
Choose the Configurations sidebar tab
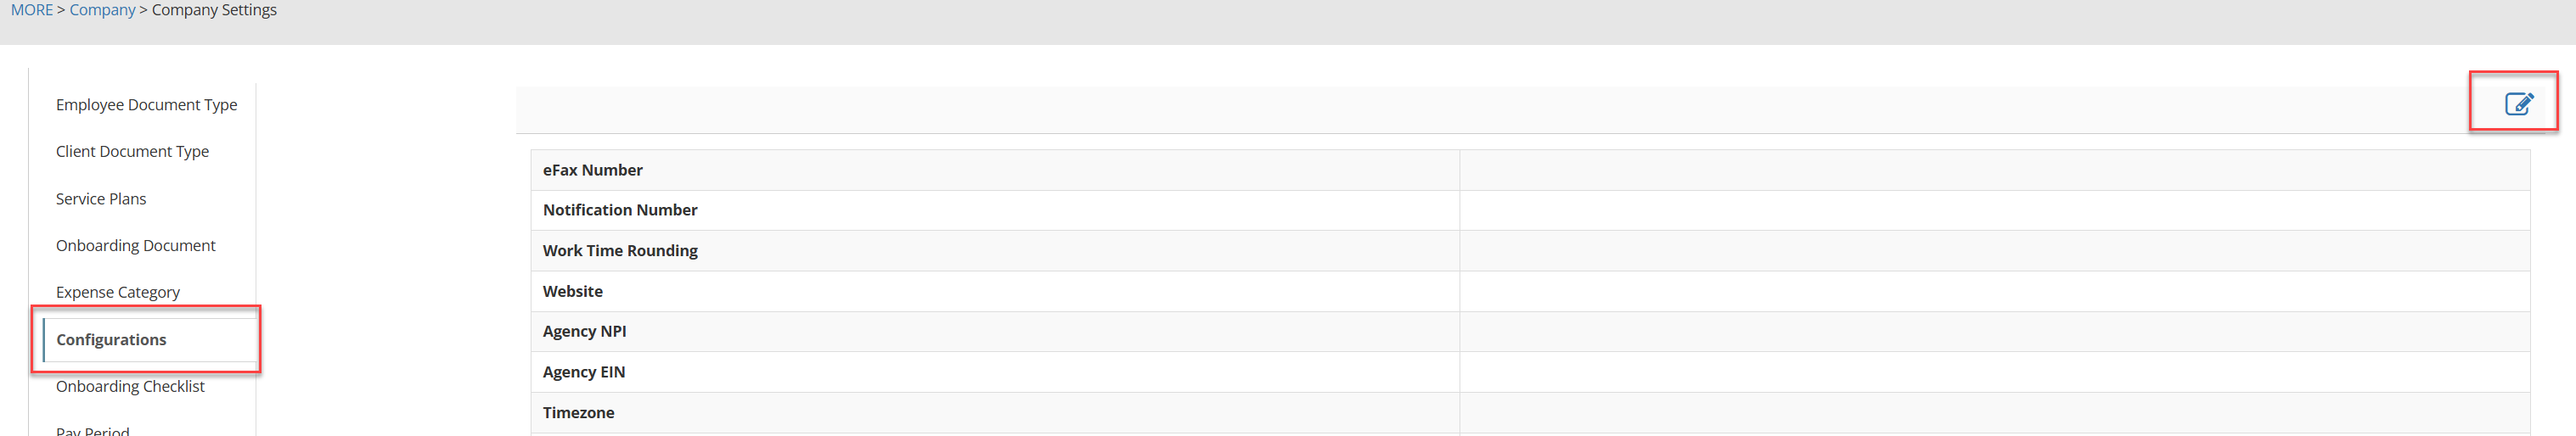(111, 340)
